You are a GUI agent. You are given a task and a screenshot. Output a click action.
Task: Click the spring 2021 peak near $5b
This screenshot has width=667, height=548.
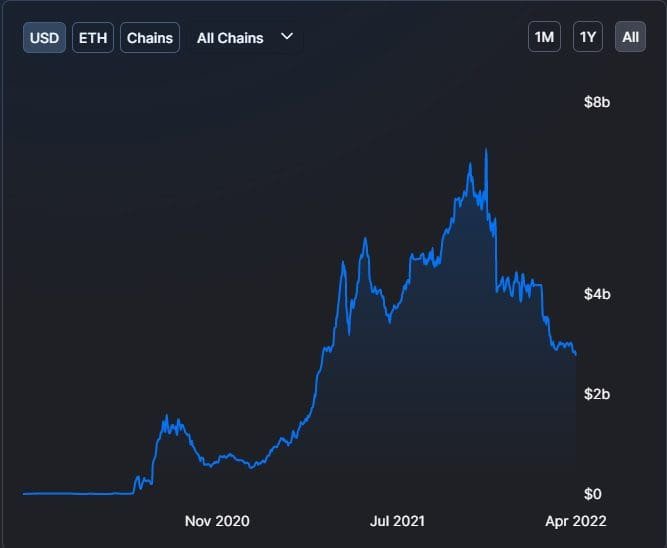(x=365, y=238)
